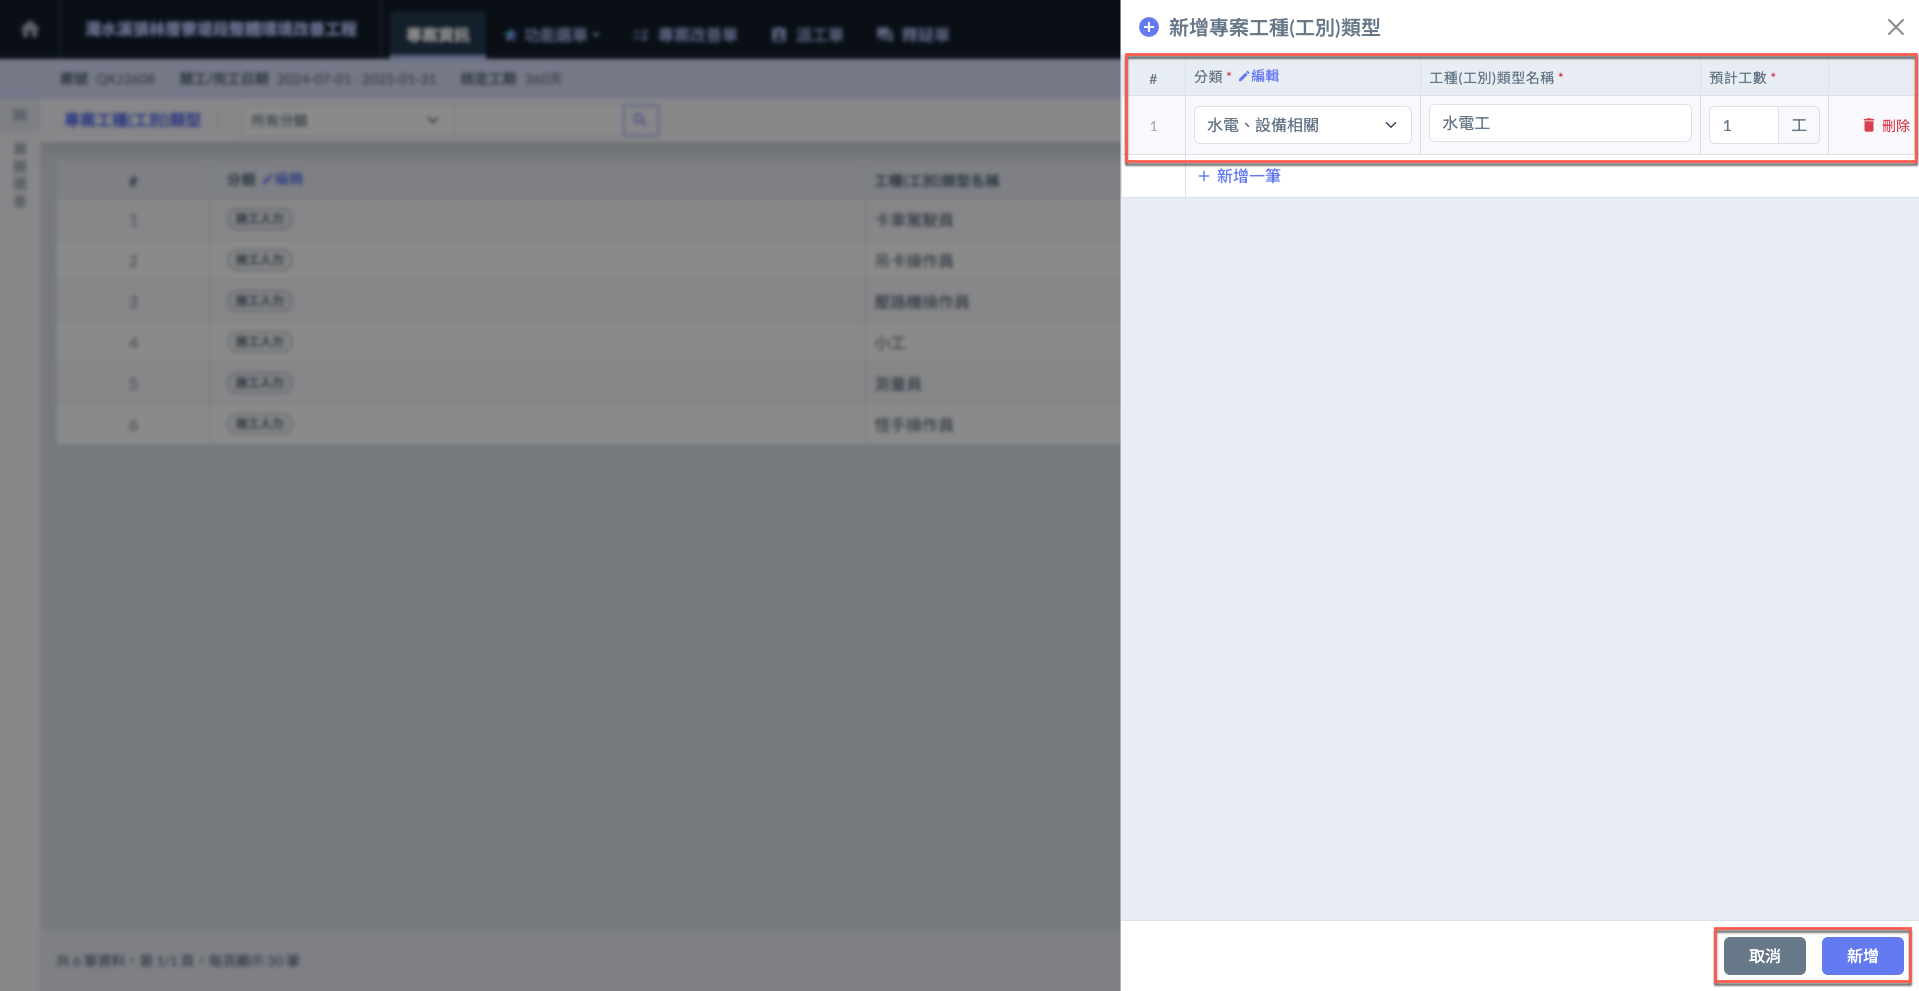Open the 水電、設備相關 category dropdown
Image resolution: width=1919 pixels, height=991 pixels.
tap(1301, 125)
